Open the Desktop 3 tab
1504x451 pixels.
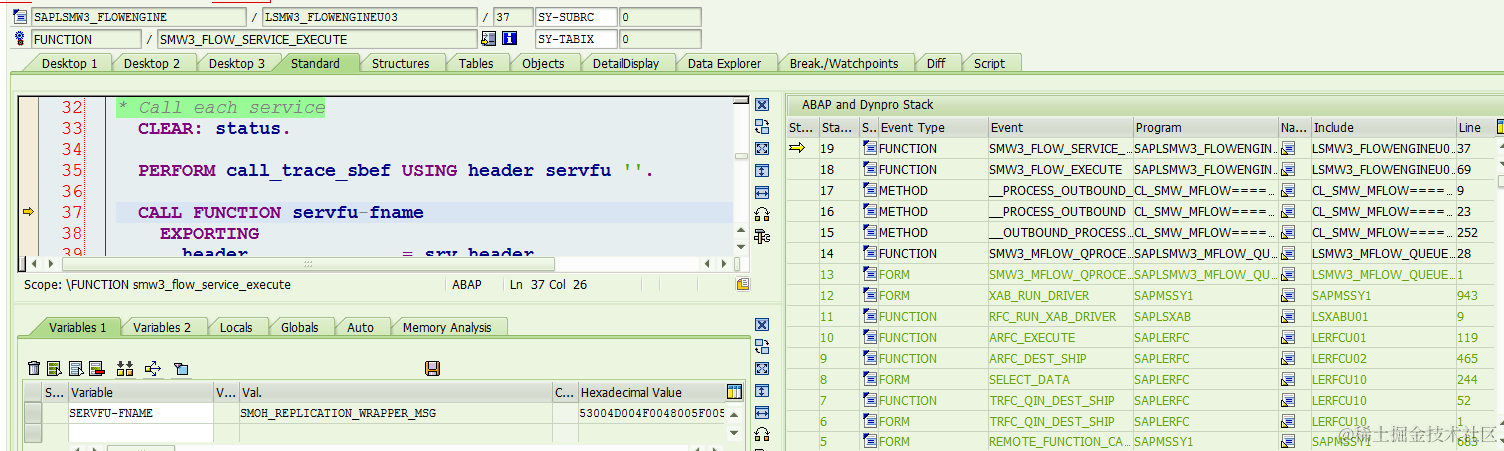tap(237, 63)
